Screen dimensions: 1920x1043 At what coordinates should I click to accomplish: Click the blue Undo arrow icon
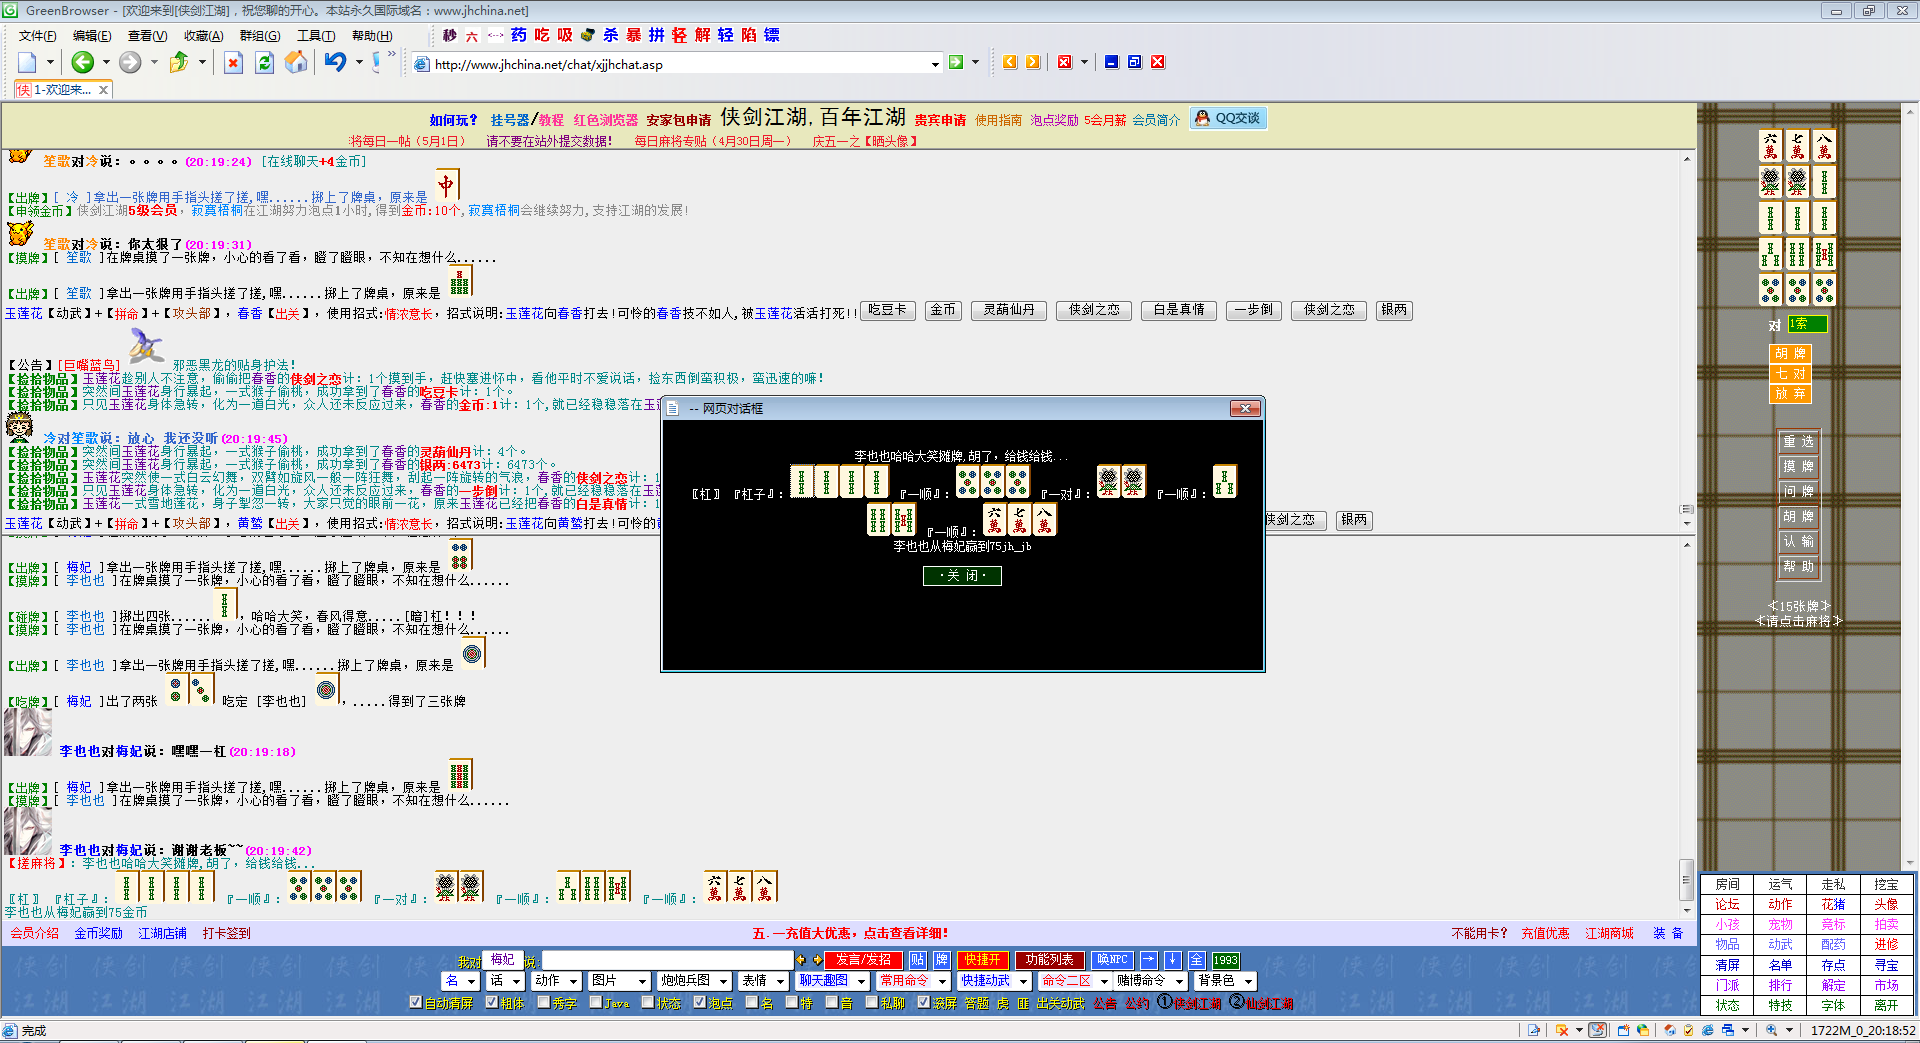335,63
